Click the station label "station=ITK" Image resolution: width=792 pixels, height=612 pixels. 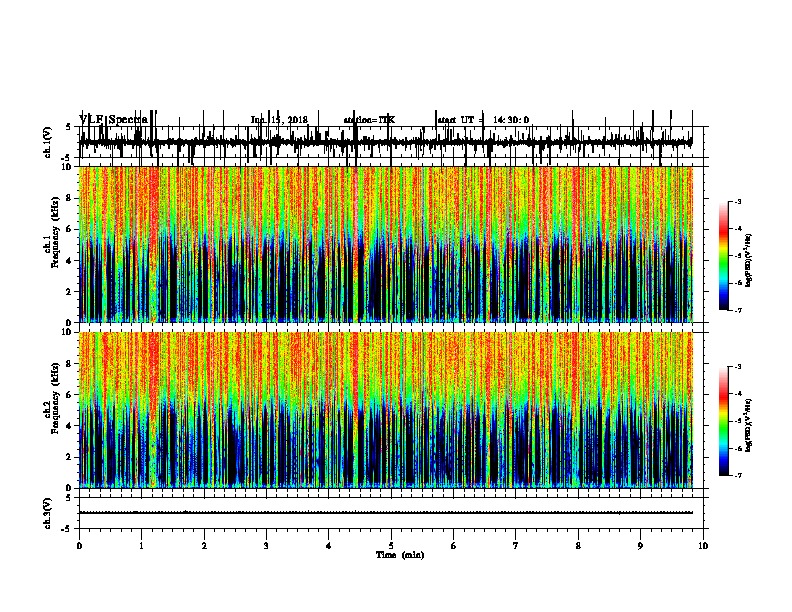369,120
